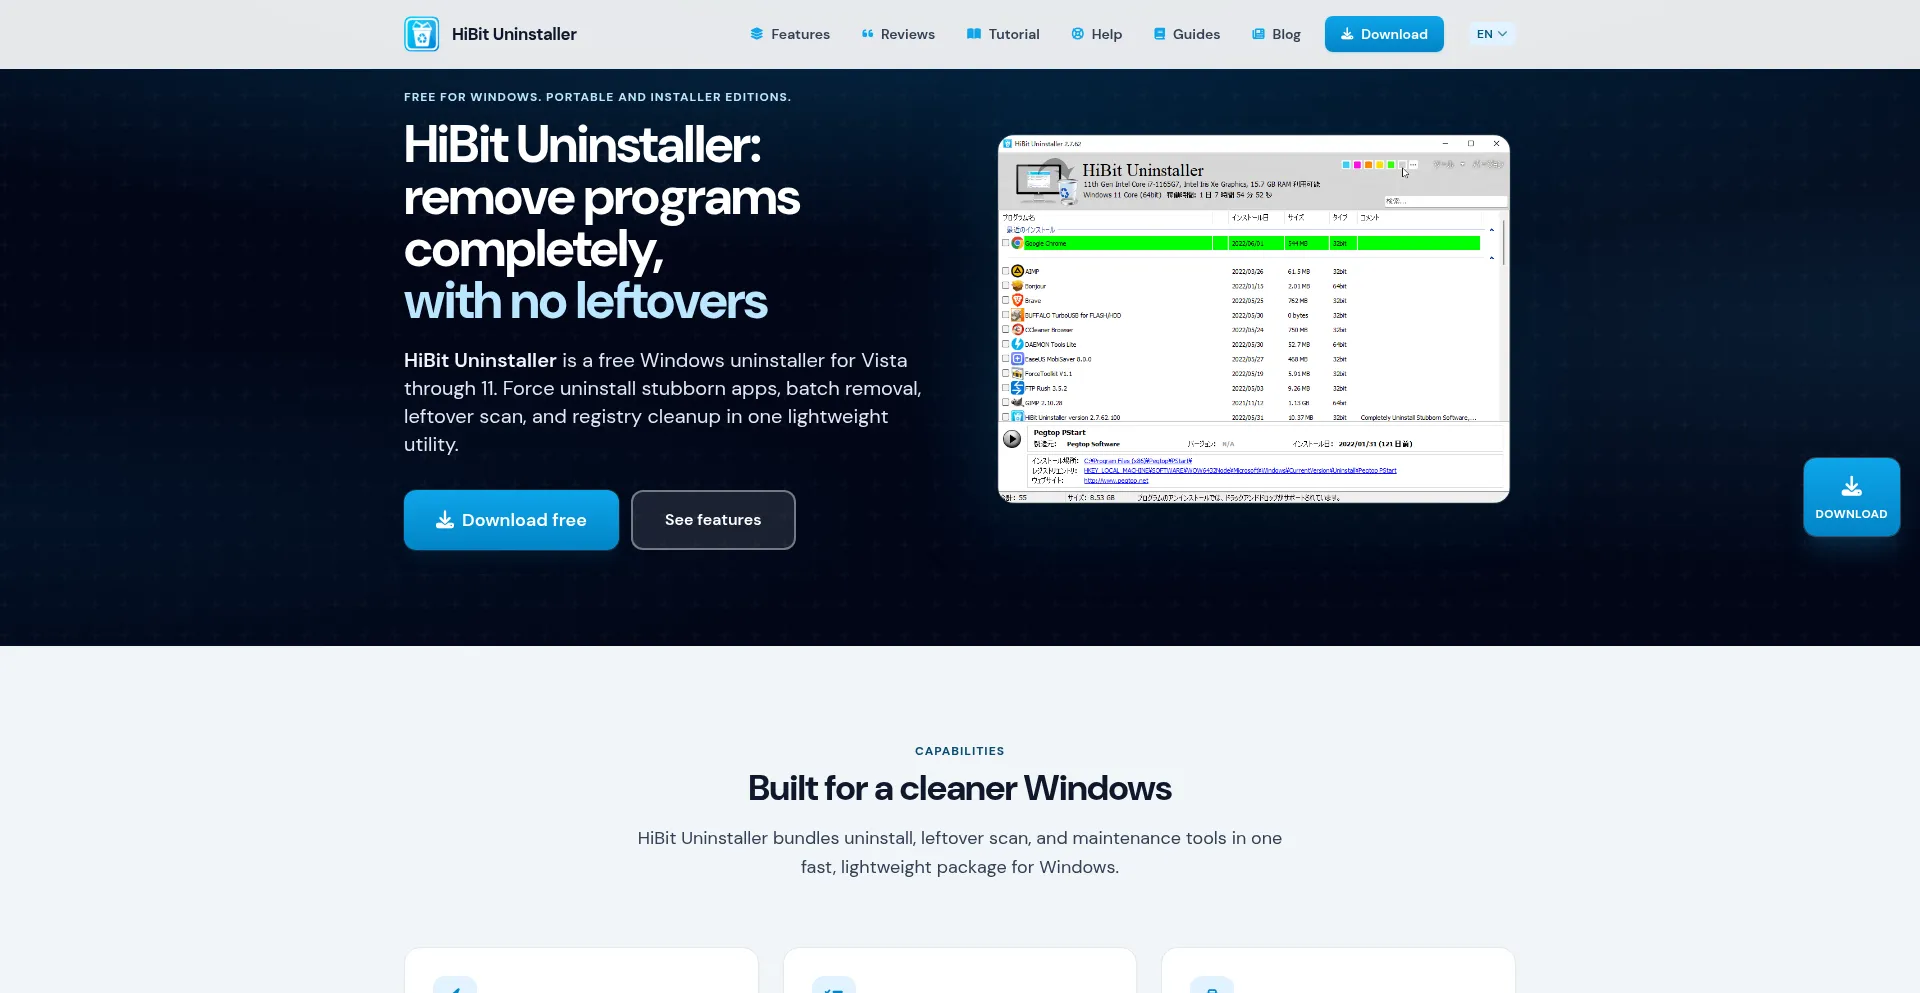Open the Features page from navigation
Screen dimensions: 1920x993
pyautogui.click(x=790, y=34)
